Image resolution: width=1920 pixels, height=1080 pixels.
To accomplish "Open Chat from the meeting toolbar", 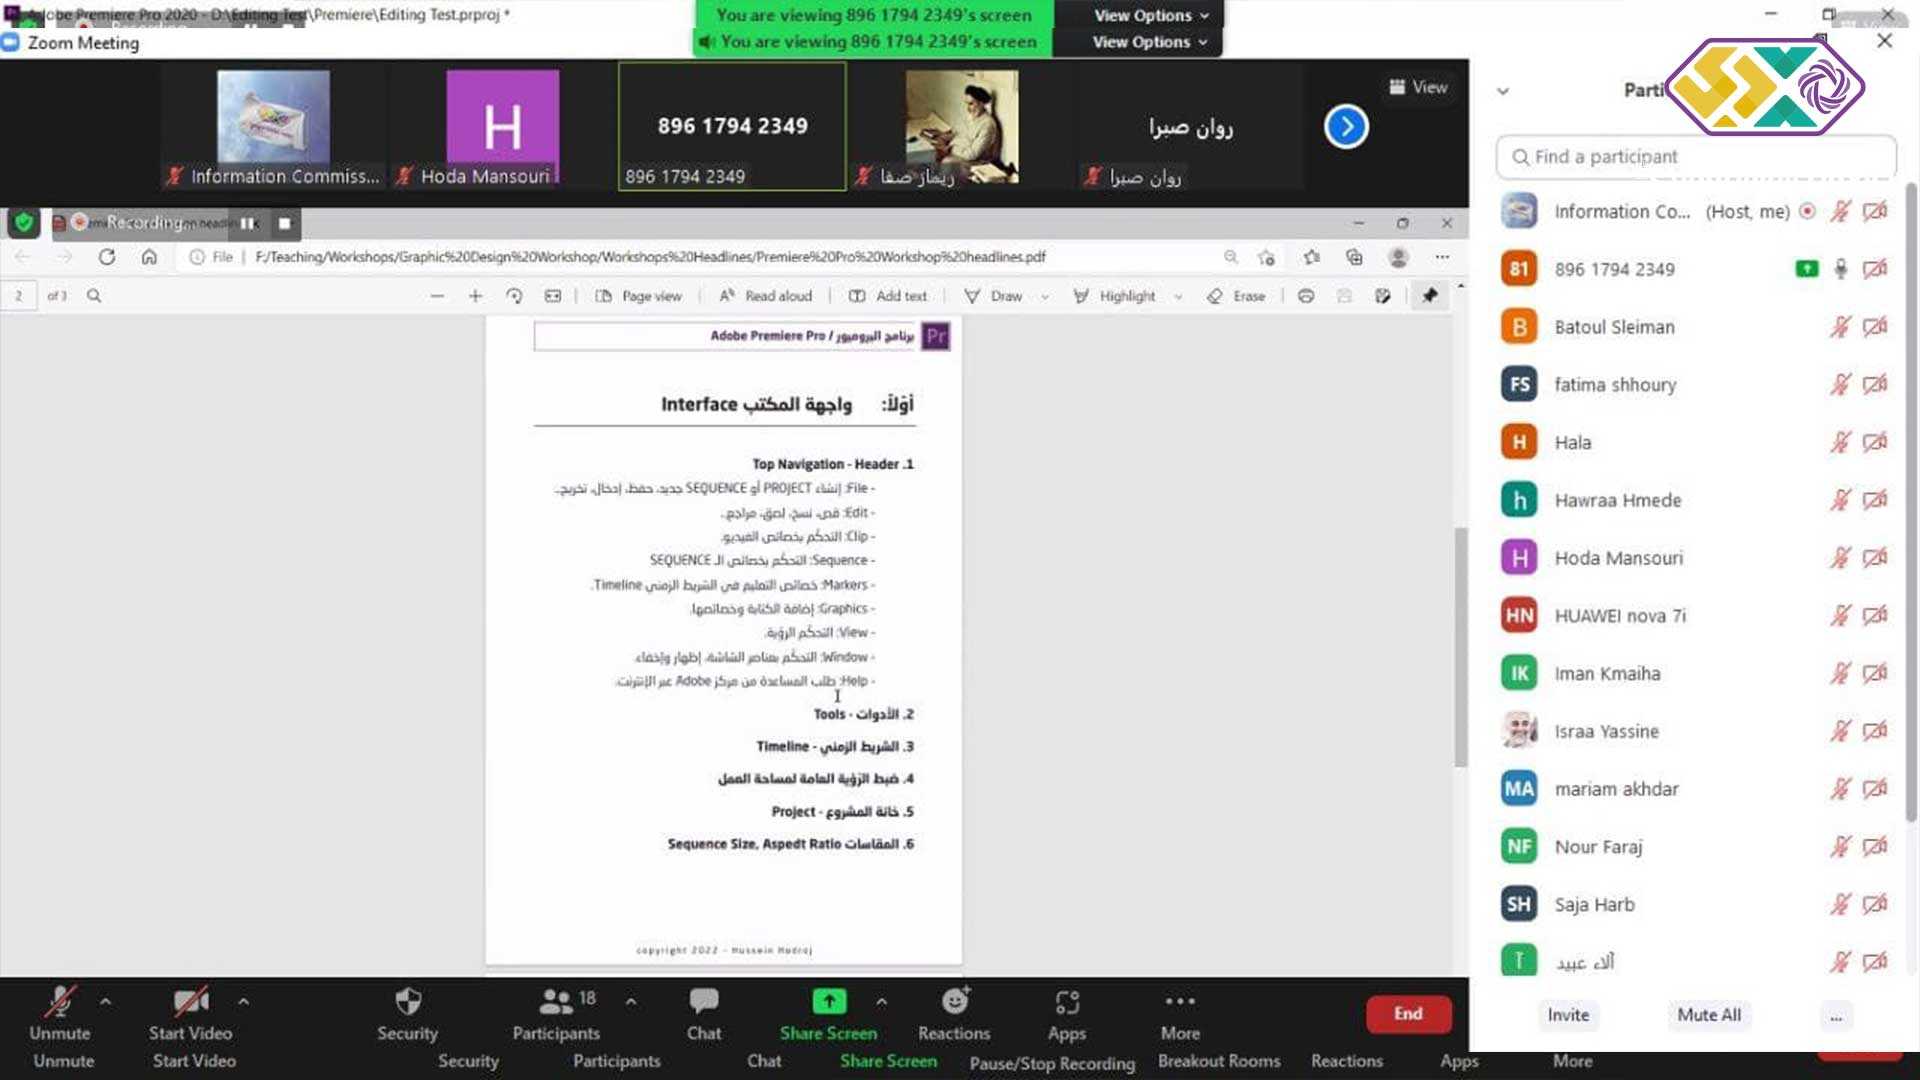I will point(703,1002).
